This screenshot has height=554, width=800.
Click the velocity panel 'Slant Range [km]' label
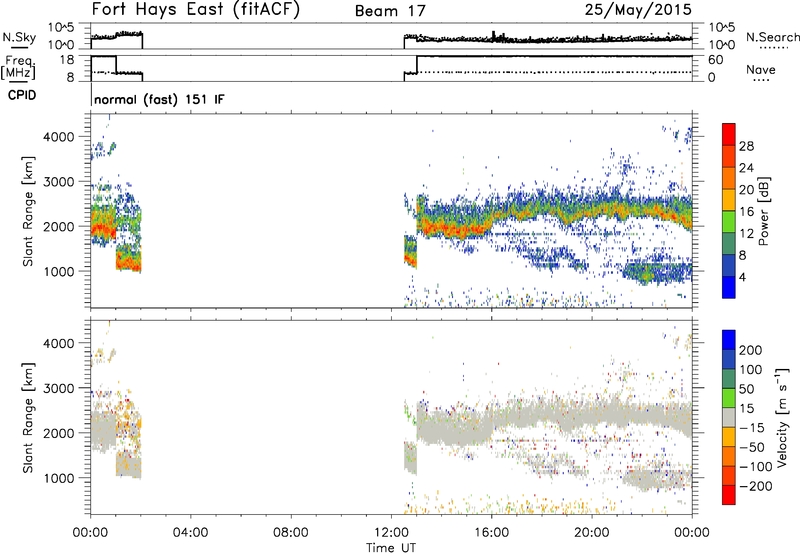[x=28, y=417]
